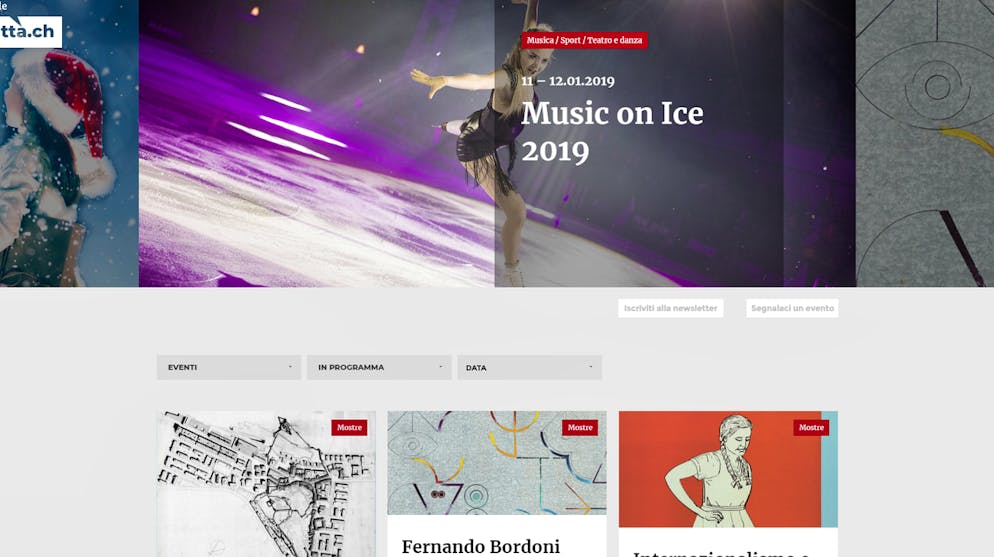The width and height of the screenshot is (994, 557).
Task: Open the EVENTI filter dropdown
Action: tap(229, 368)
